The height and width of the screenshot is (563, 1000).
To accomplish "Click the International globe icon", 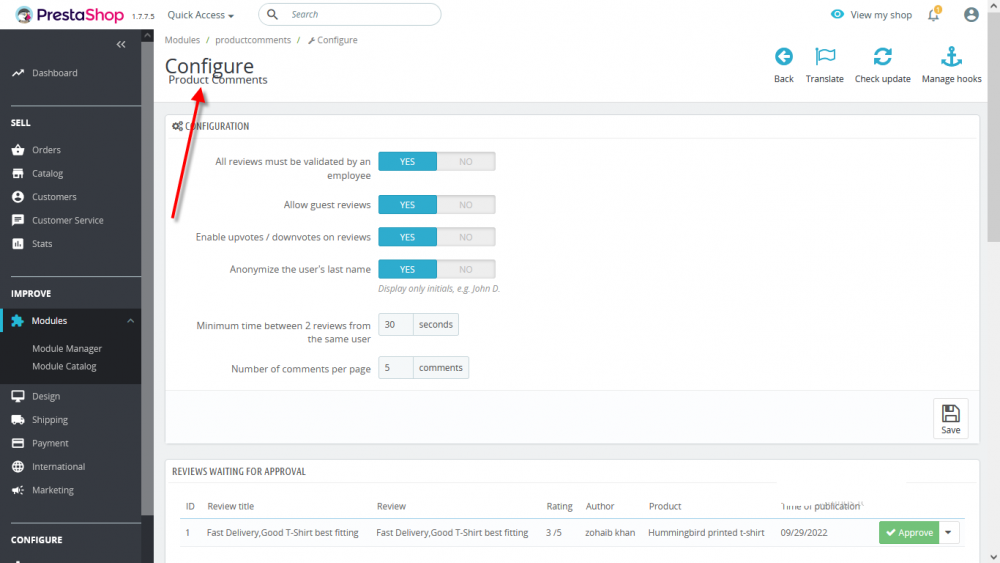I will click(18, 467).
